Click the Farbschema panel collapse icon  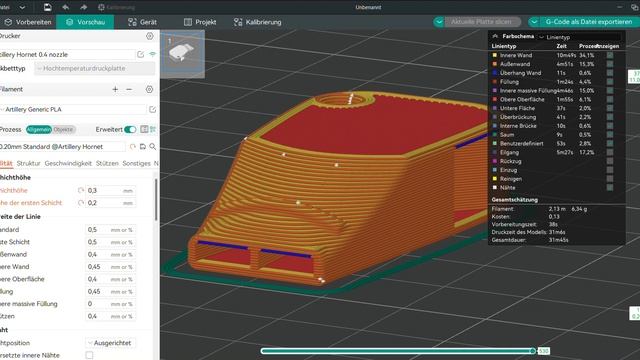(495, 36)
